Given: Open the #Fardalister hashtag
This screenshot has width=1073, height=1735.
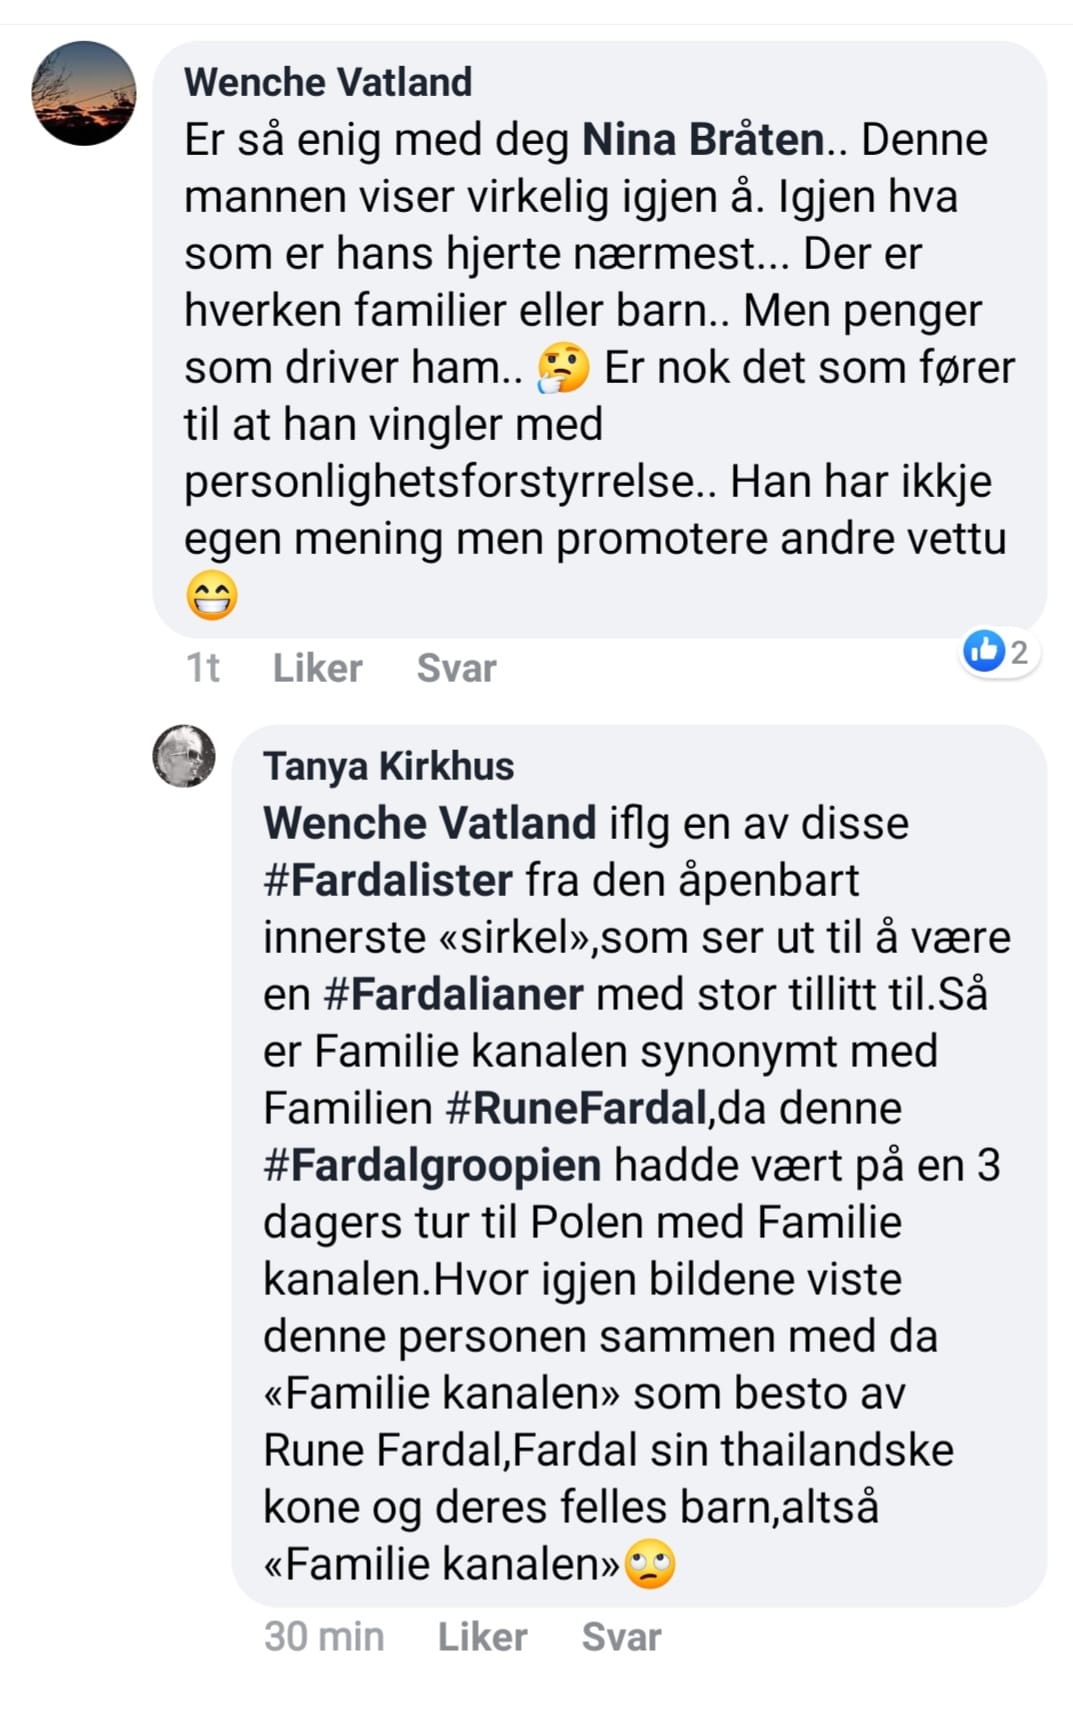Looking at the screenshot, I should click(x=388, y=880).
